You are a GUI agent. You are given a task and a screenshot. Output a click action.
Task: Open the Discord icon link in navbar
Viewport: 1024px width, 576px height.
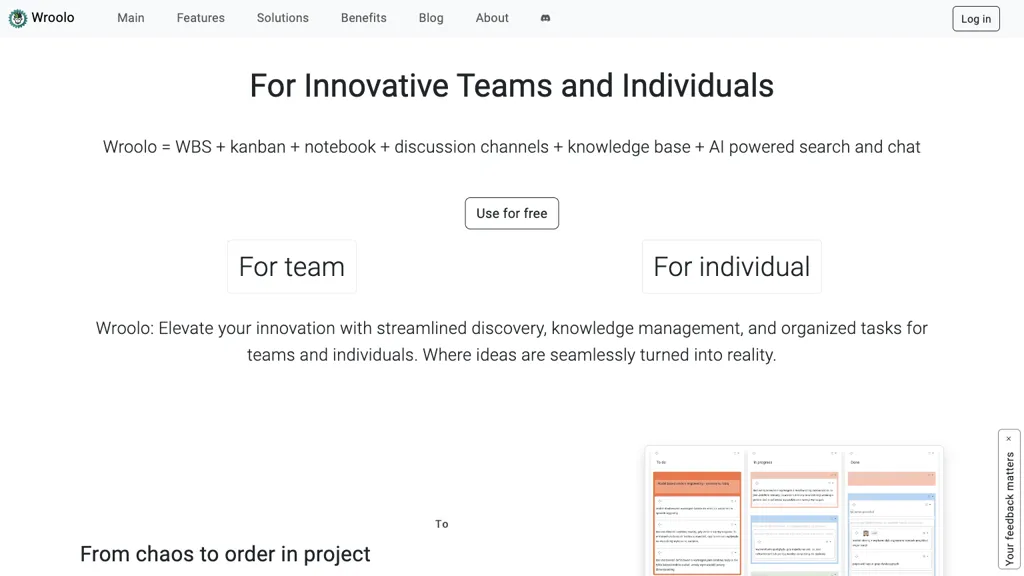coord(545,18)
